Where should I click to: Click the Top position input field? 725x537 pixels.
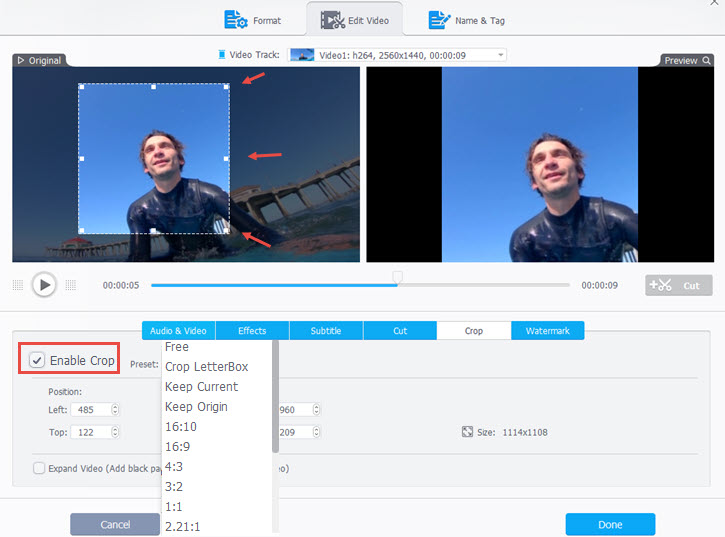[x=91, y=432]
